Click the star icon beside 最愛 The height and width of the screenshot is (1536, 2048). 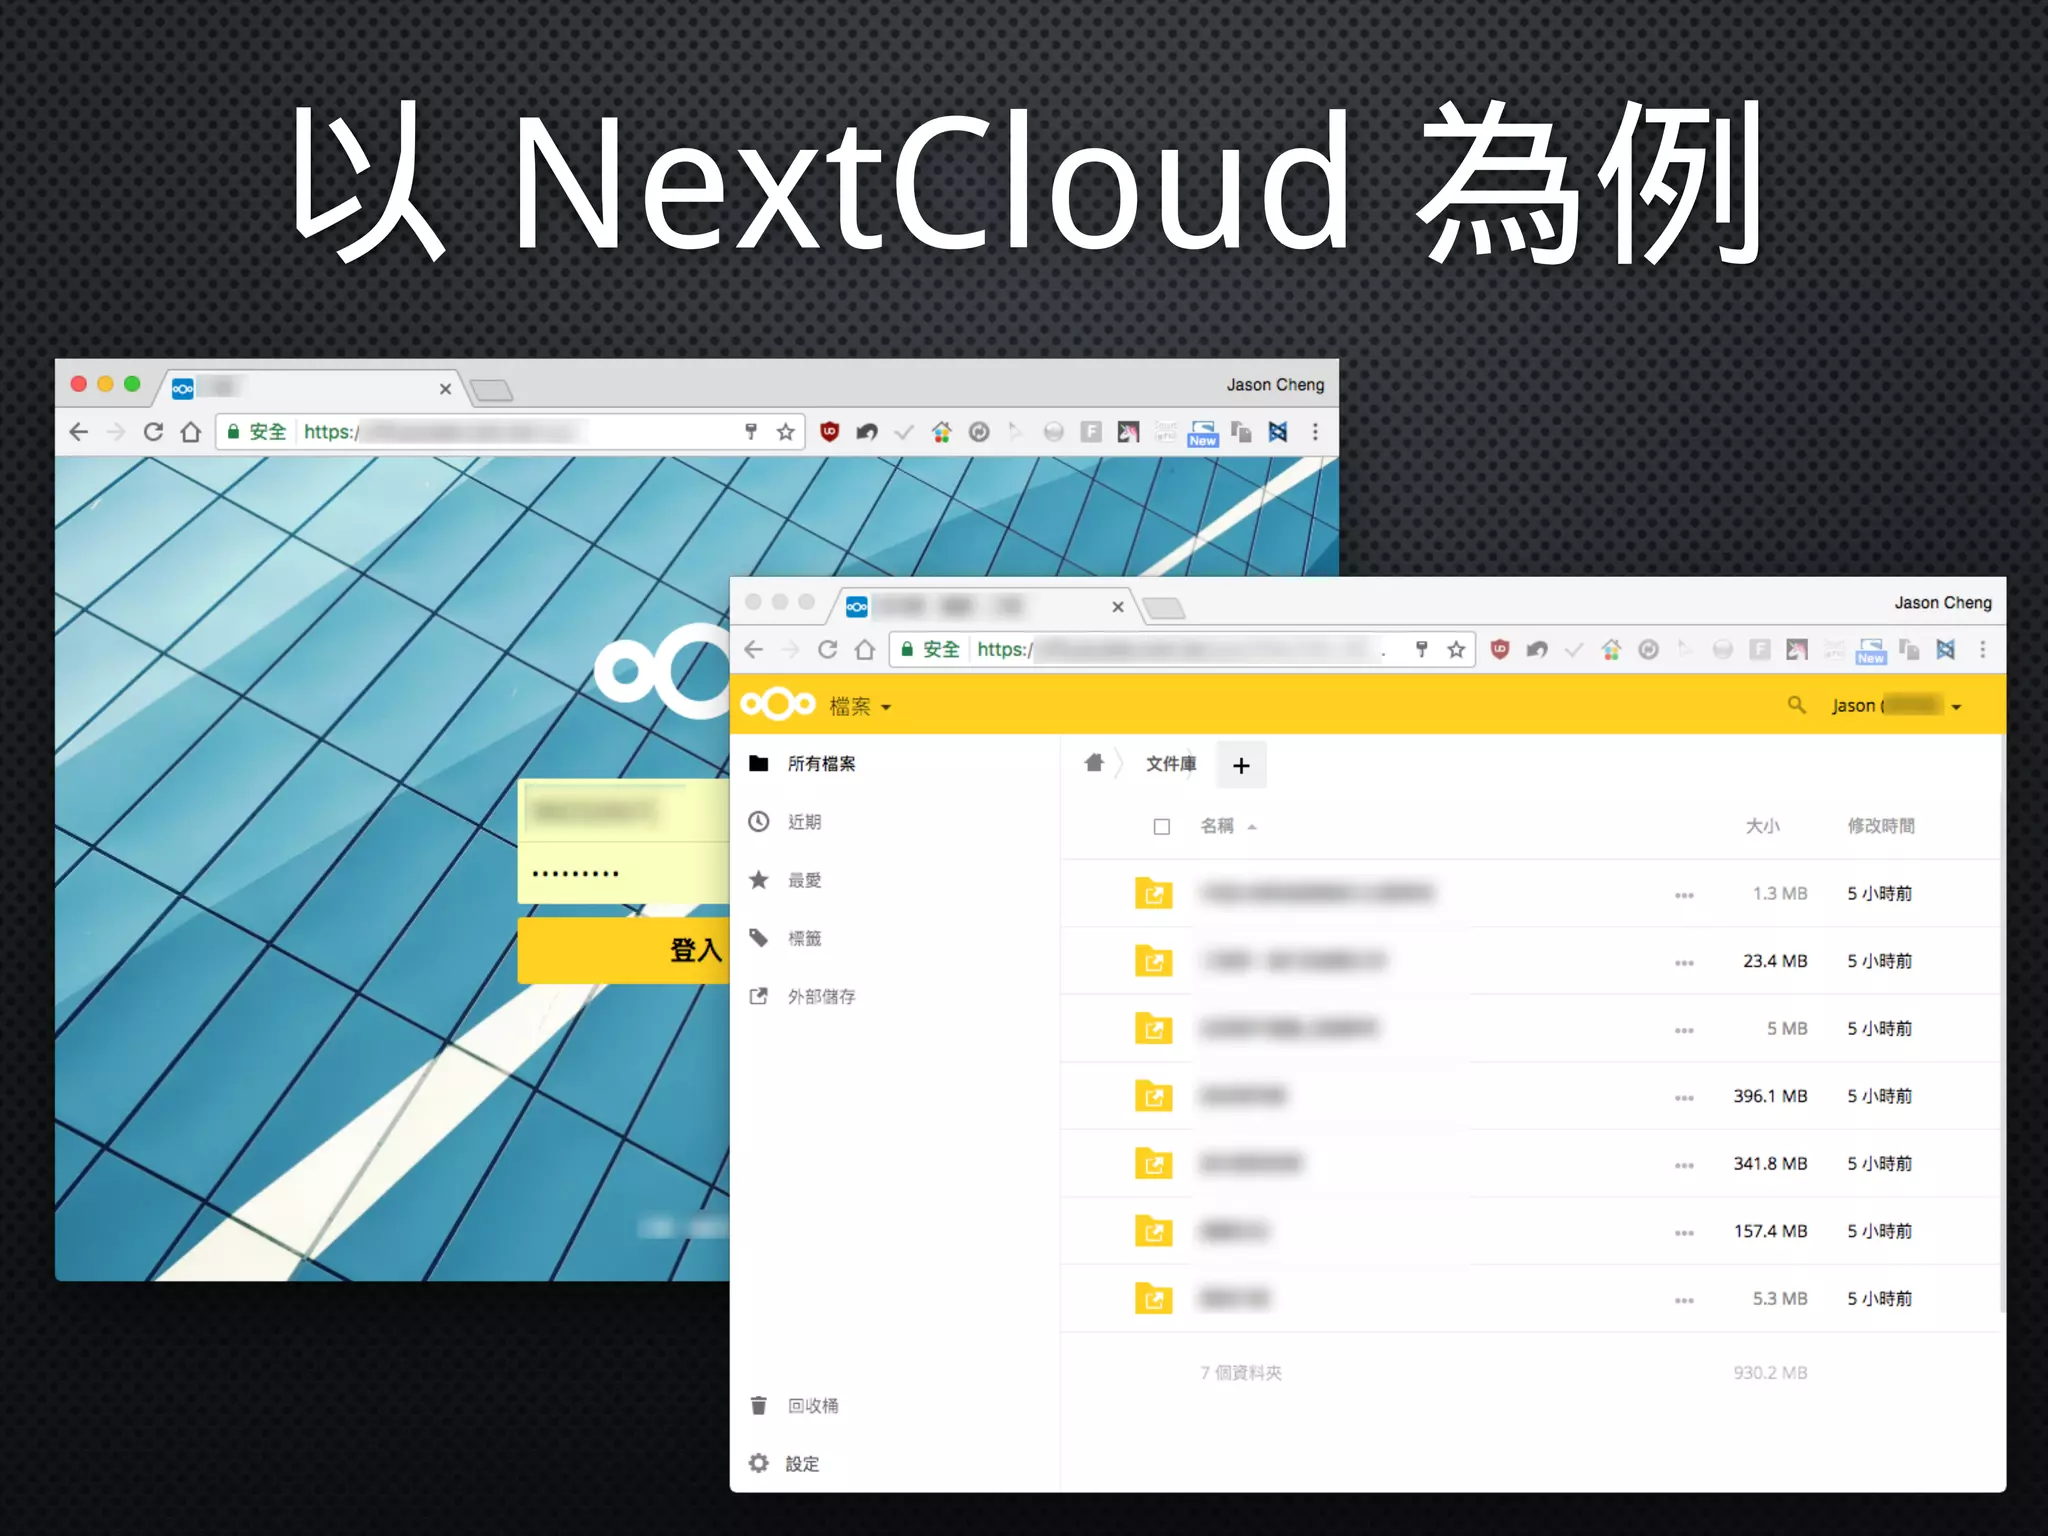coord(759,880)
